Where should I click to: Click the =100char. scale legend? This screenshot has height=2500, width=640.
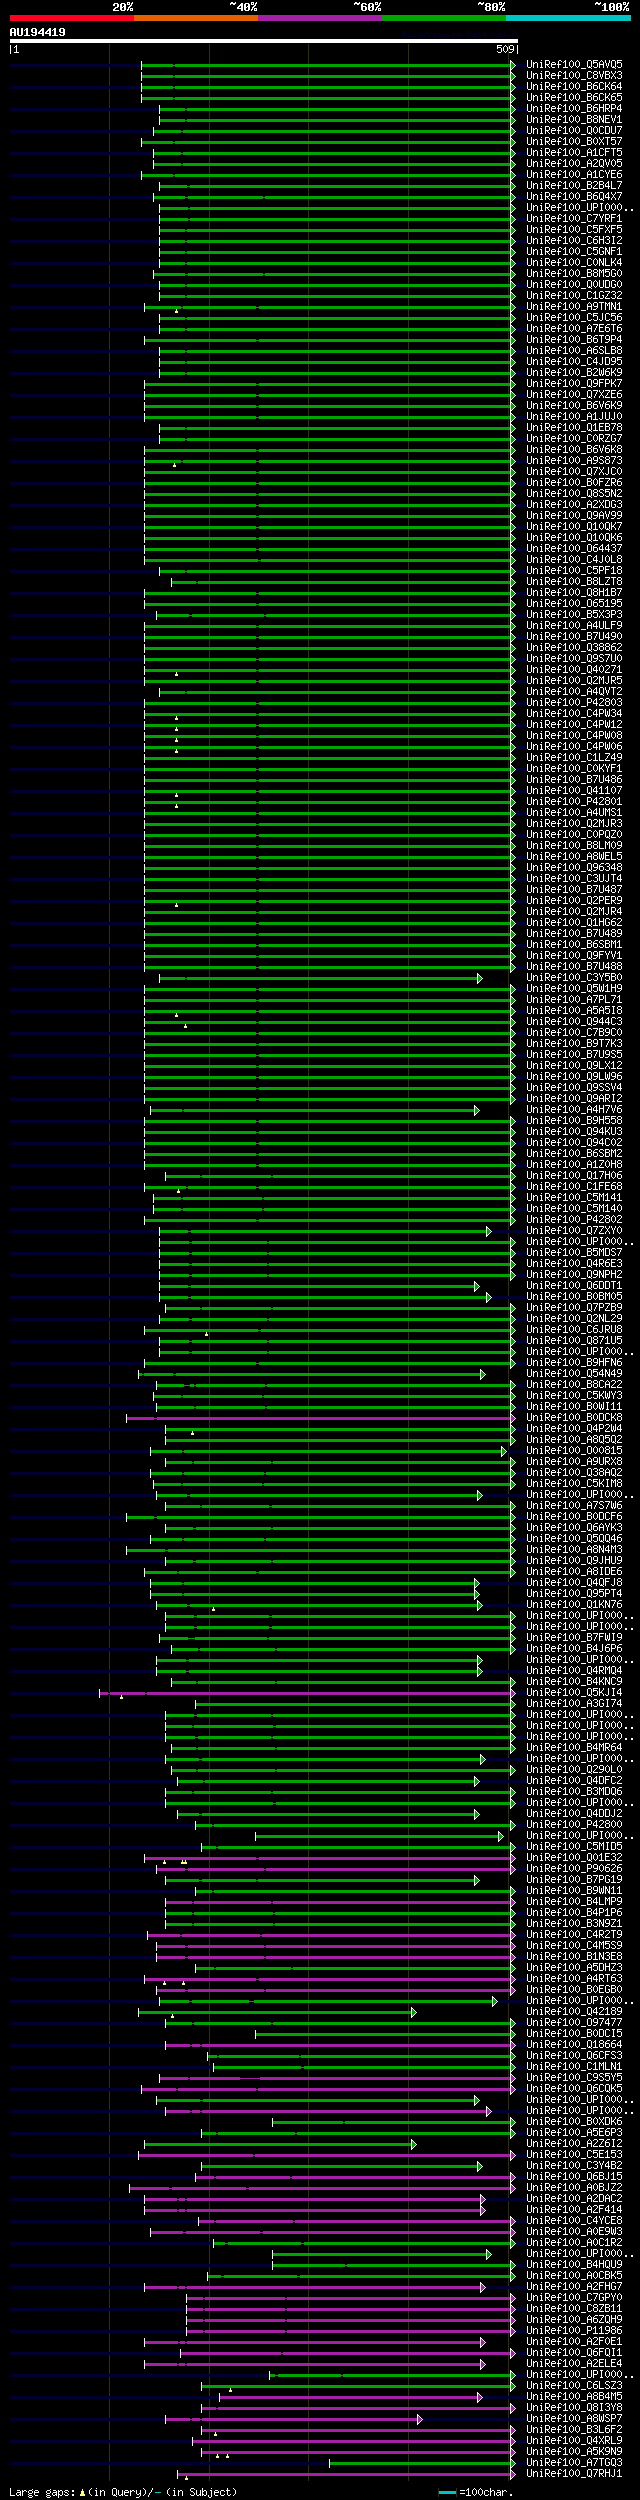pyautogui.click(x=477, y=2491)
